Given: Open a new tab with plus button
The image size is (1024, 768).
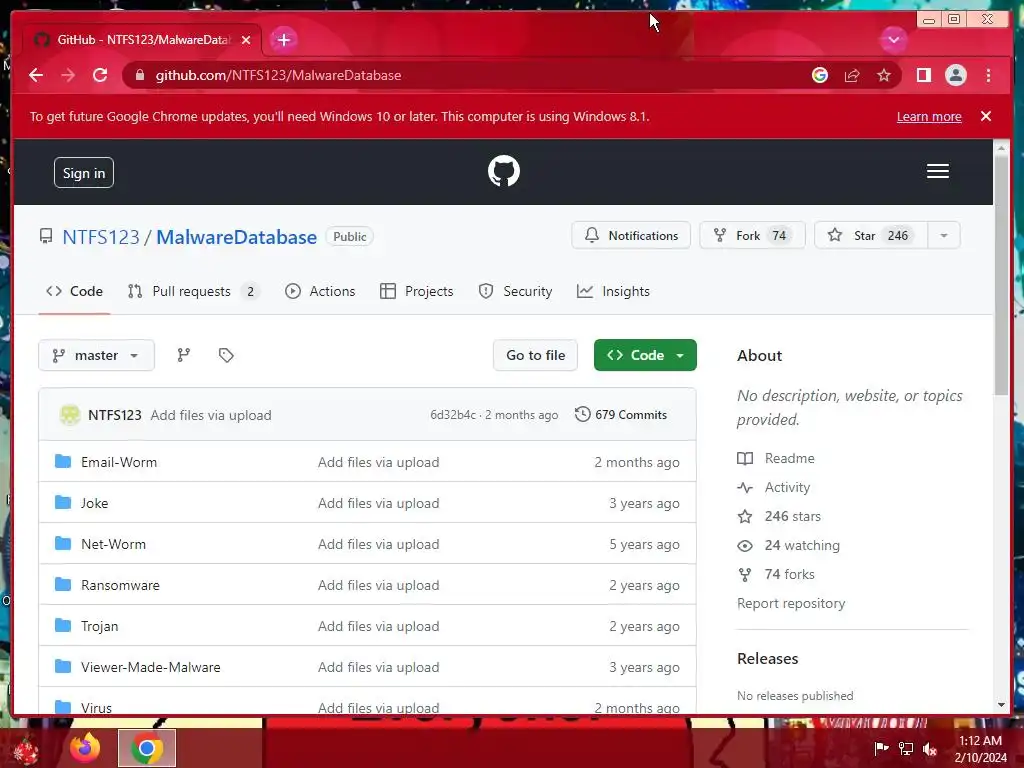Looking at the screenshot, I should pyautogui.click(x=283, y=40).
